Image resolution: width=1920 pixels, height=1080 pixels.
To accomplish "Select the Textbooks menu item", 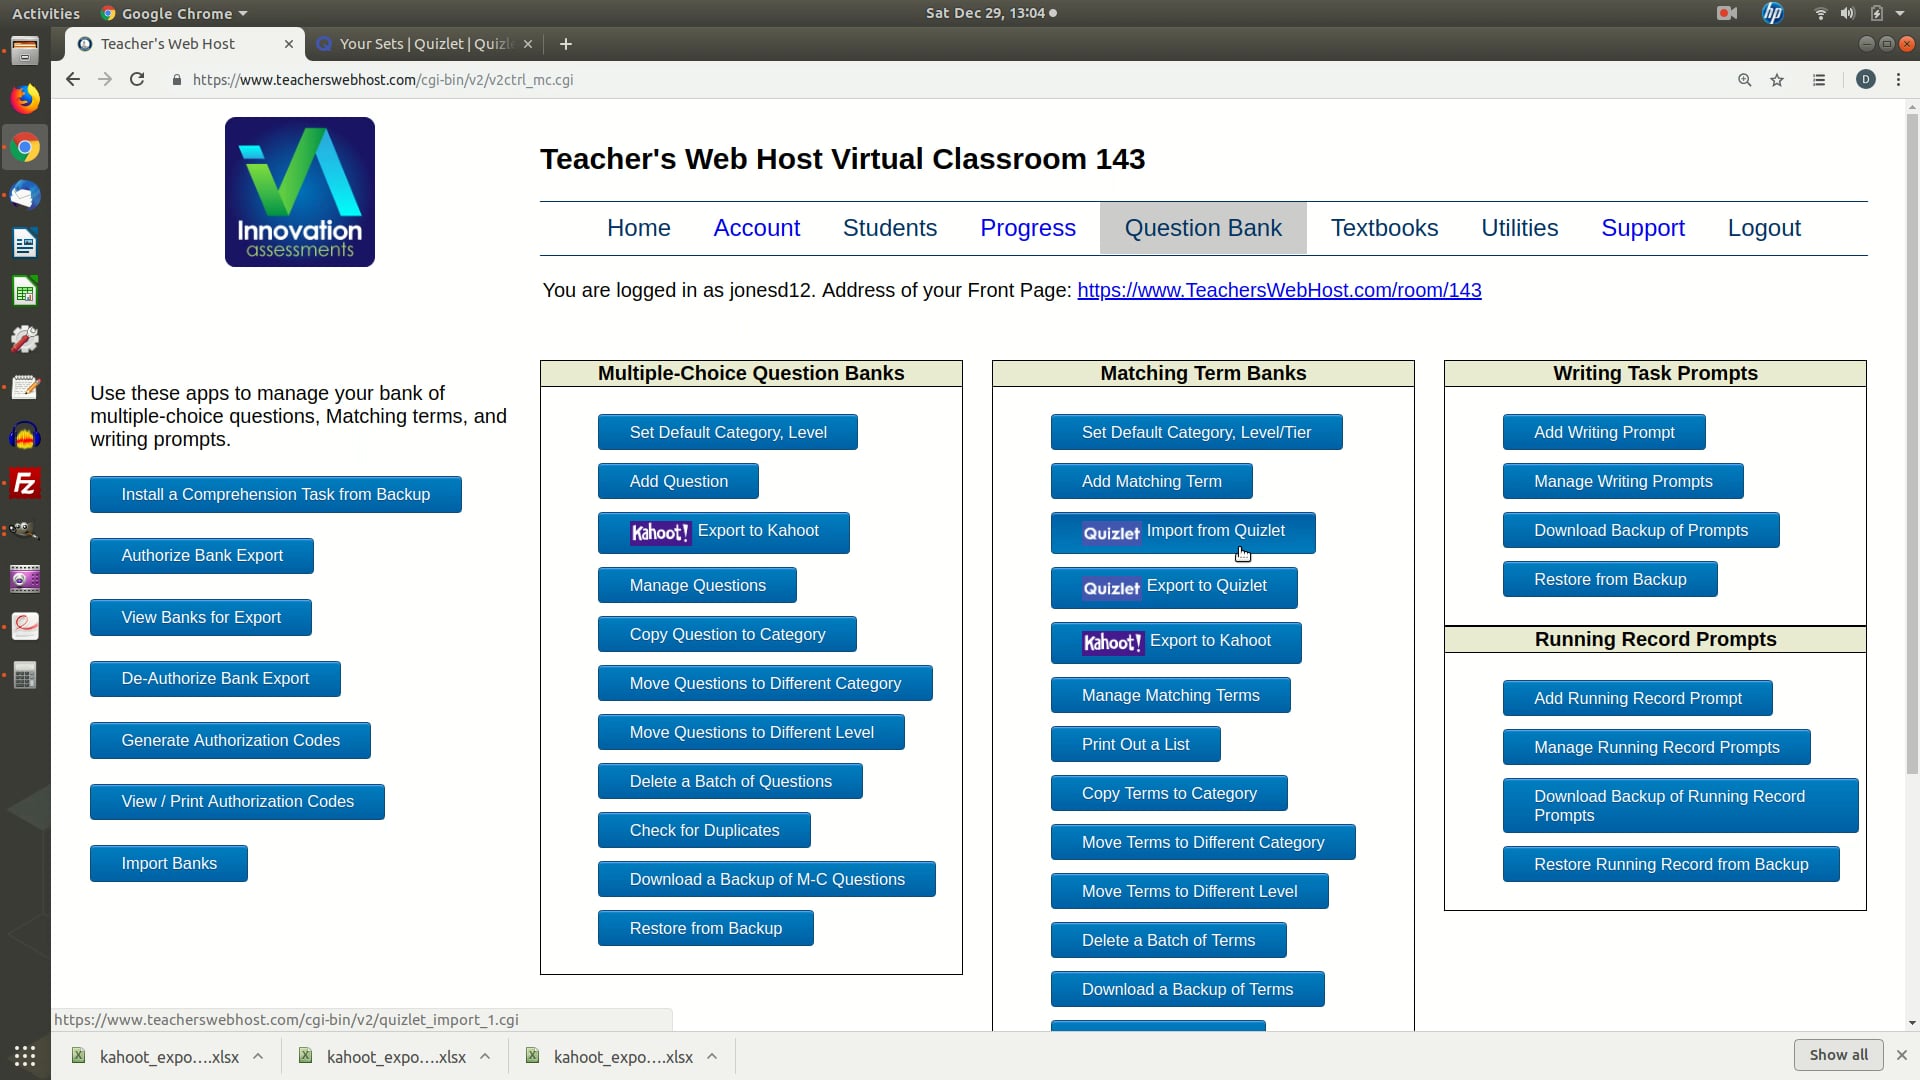I will [x=1384, y=227].
